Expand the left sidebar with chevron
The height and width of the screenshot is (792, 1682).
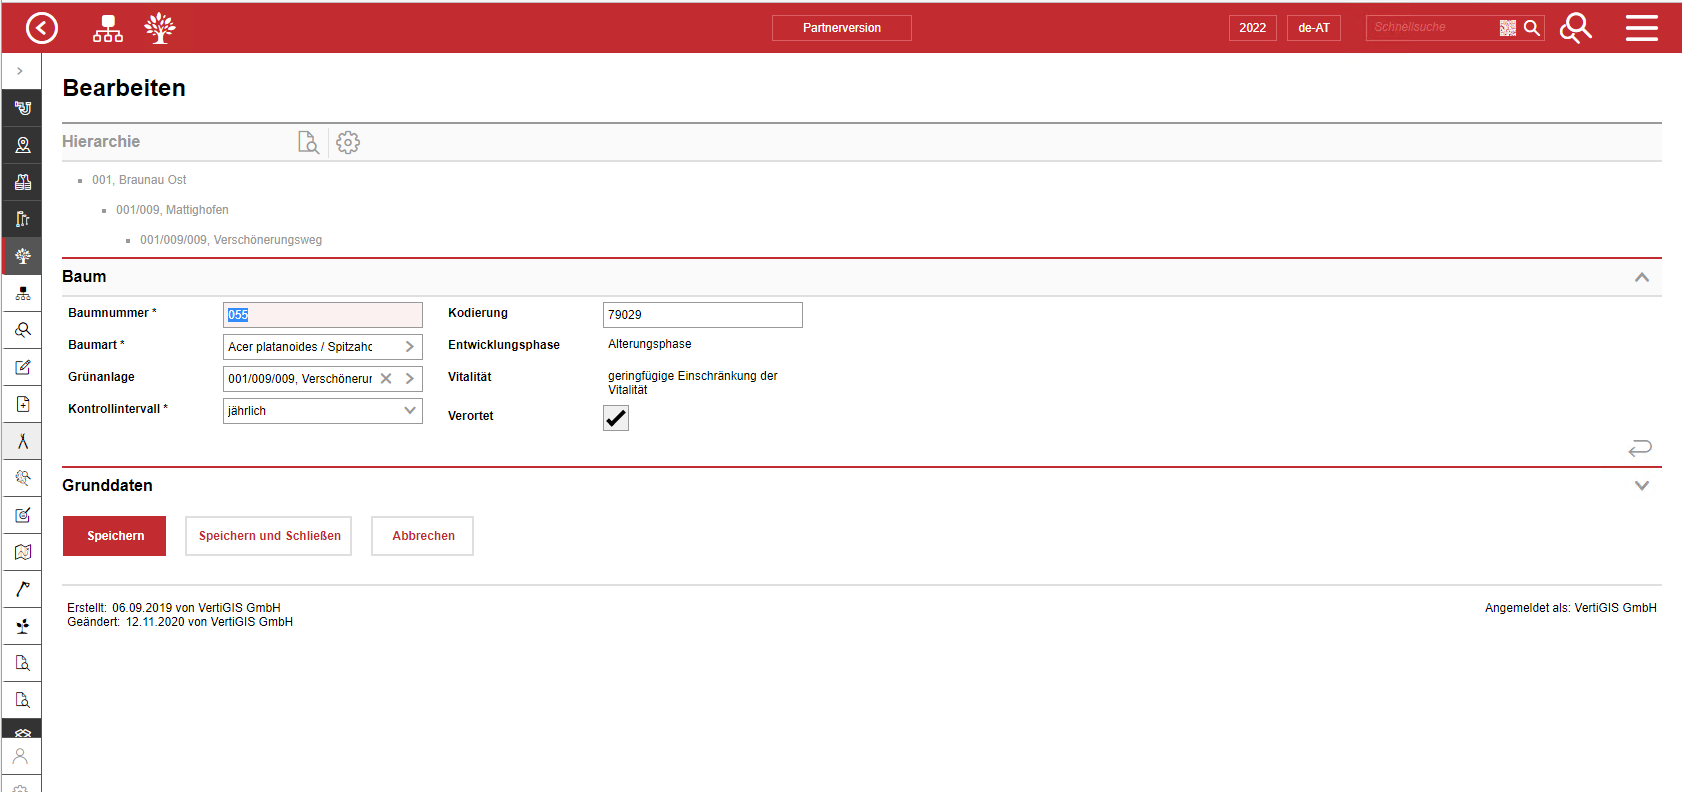point(20,71)
